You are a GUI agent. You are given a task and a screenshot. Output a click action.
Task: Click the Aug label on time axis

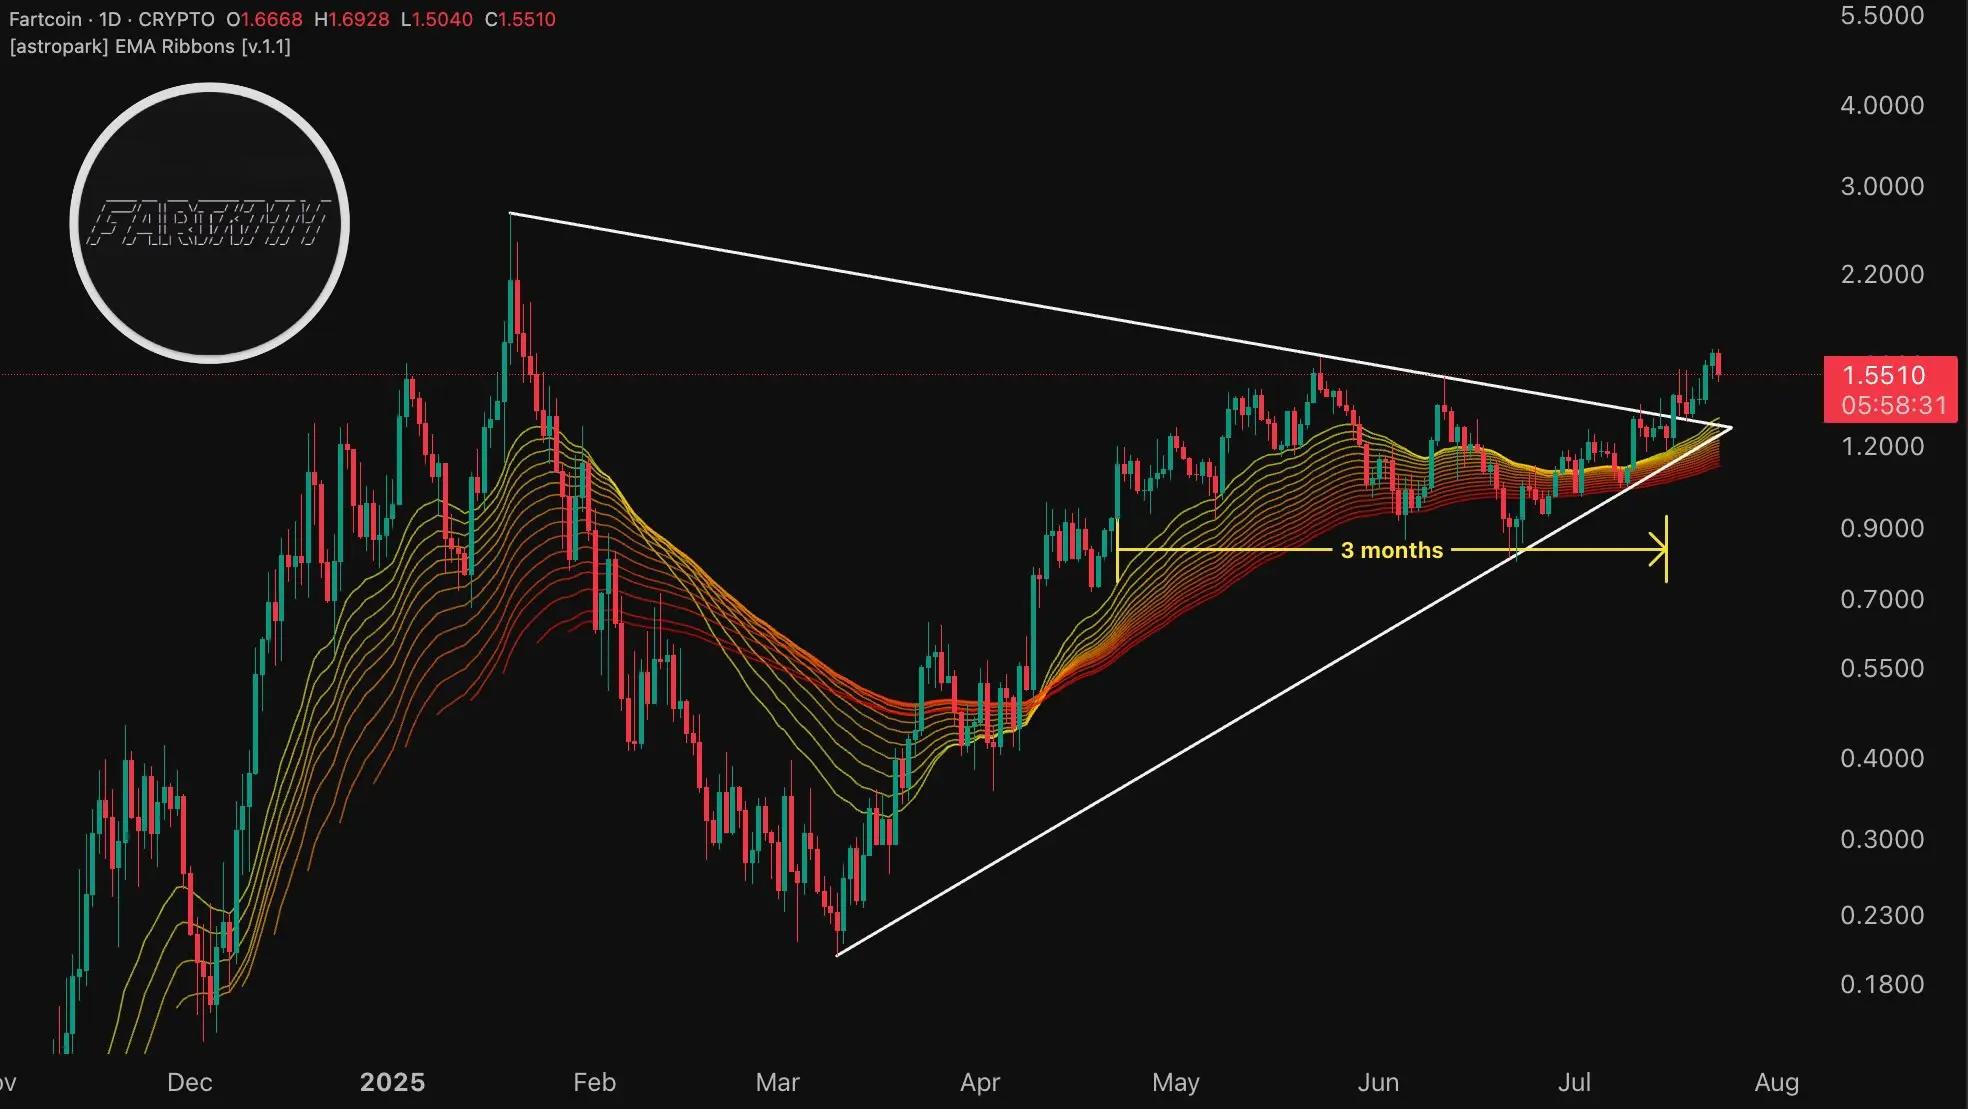pyautogui.click(x=1777, y=1082)
